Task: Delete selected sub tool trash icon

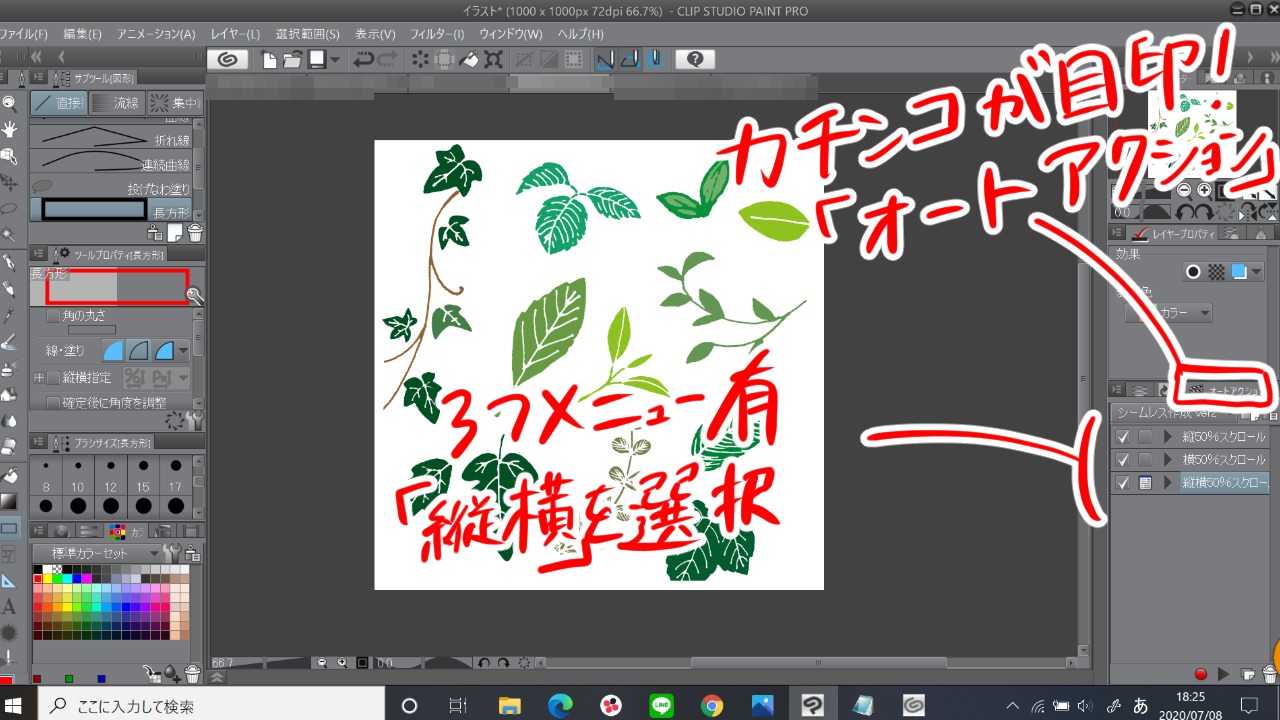Action: (x=194, y=233)
